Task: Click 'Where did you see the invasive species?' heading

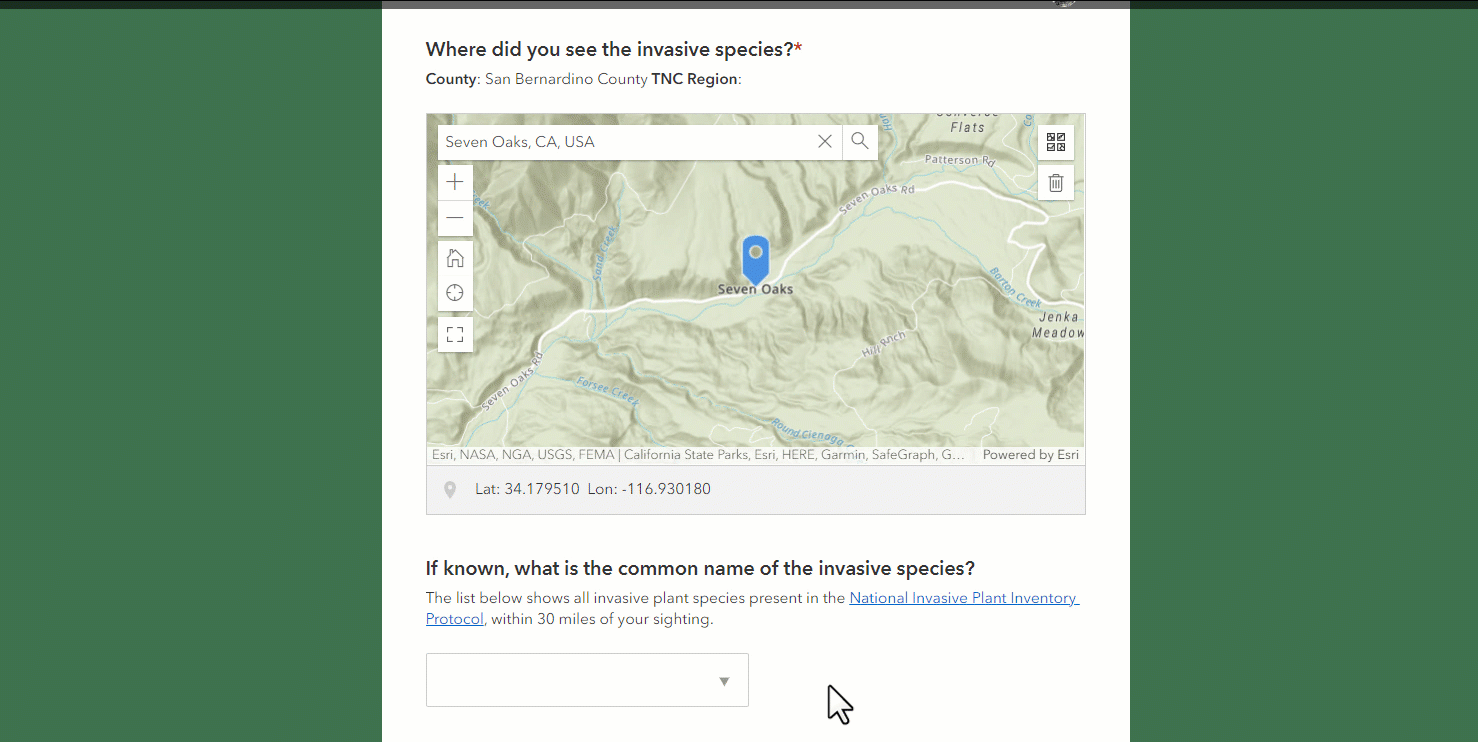Action: [x=614, y=49]
